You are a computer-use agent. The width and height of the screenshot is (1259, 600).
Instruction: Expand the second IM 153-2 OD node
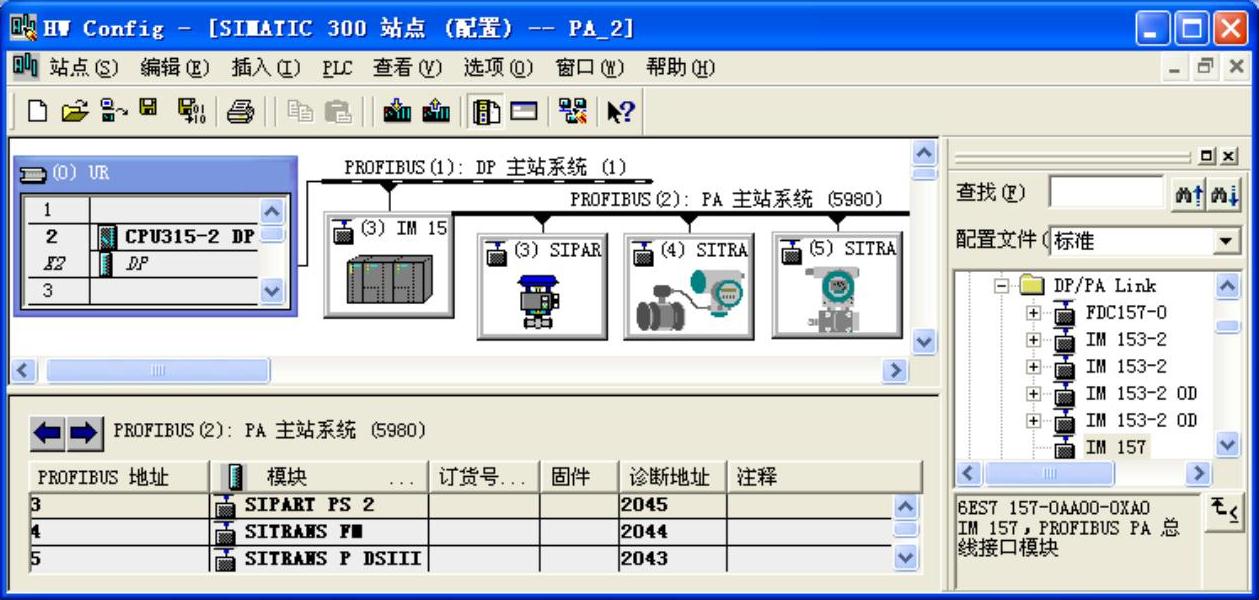(x=1033, y=421)
